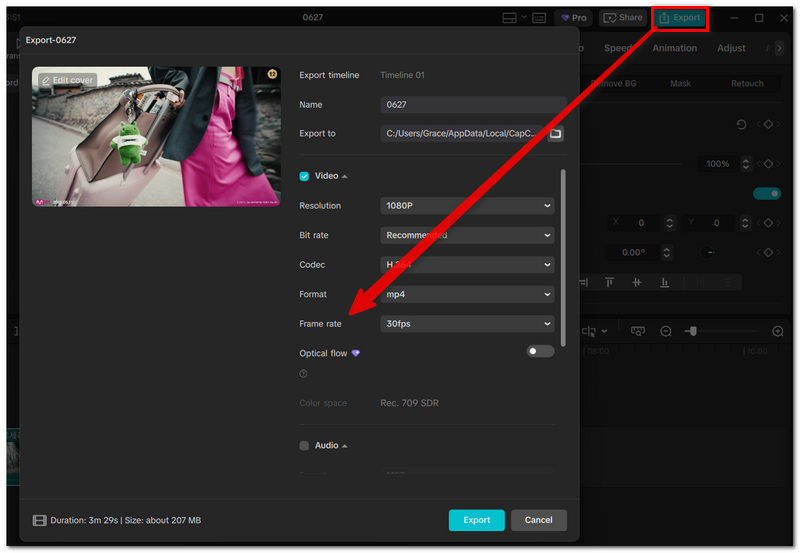Edit the Name field containing 0627
This screenshot has height=553, width=800.
pyautogui.click(x=473, y=105)
